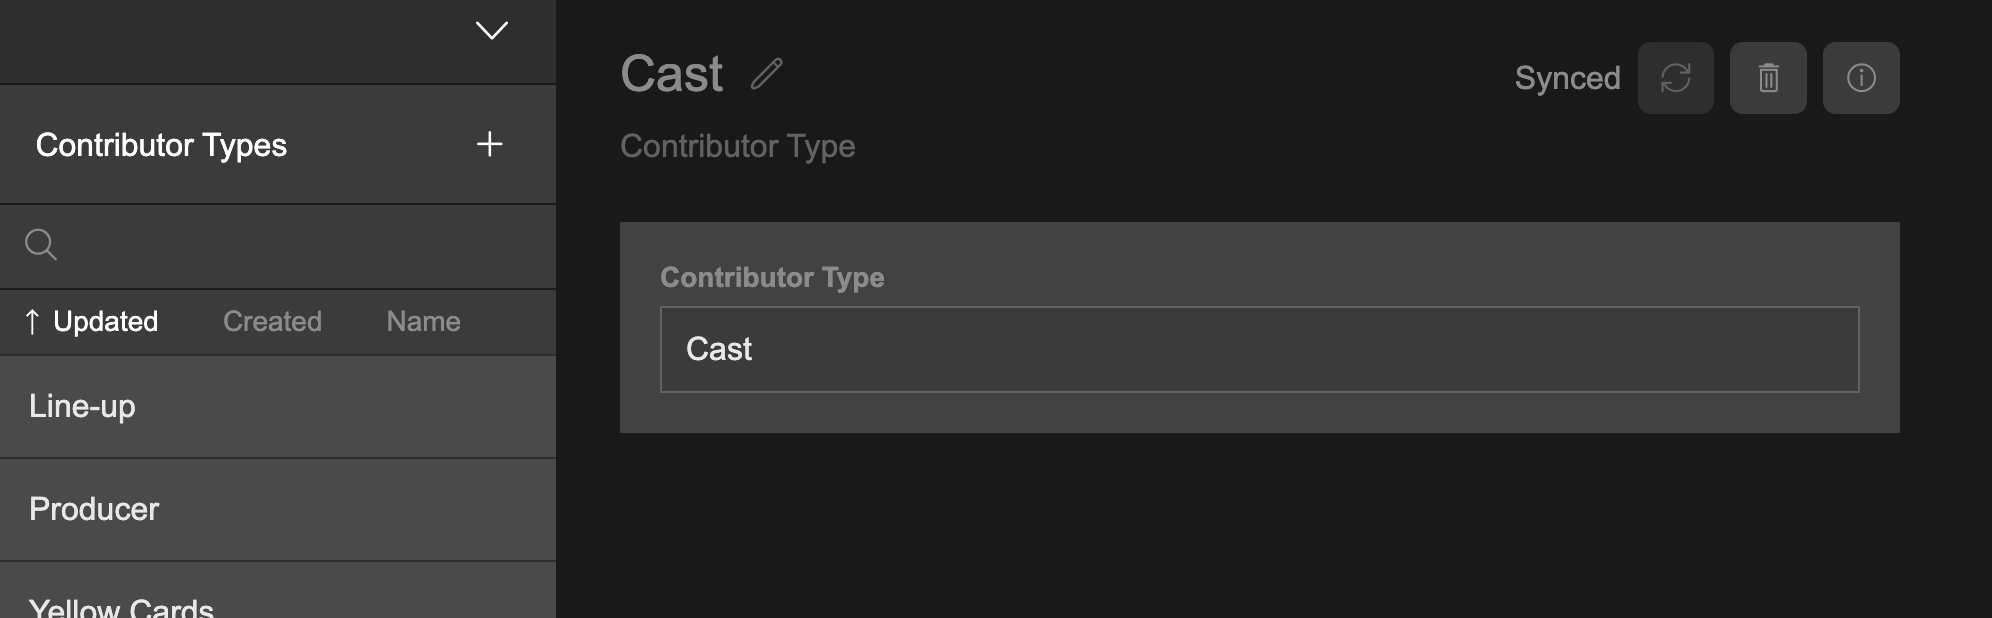Image resolution: width=1992 pixels, height=618 pixels.
Task: Focus the contributor types search field
Action: (x=300, y=246)
